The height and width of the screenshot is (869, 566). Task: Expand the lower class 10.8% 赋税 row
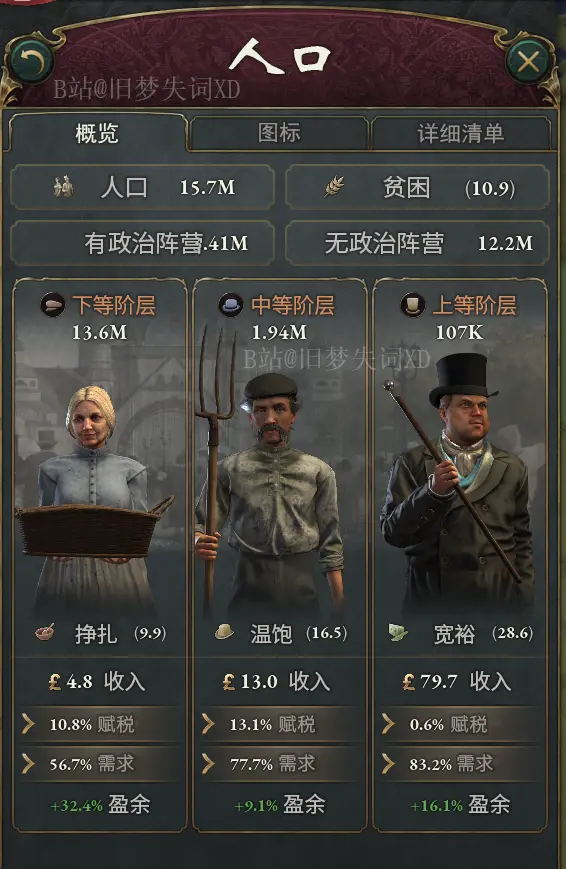(x=100, y=724)
